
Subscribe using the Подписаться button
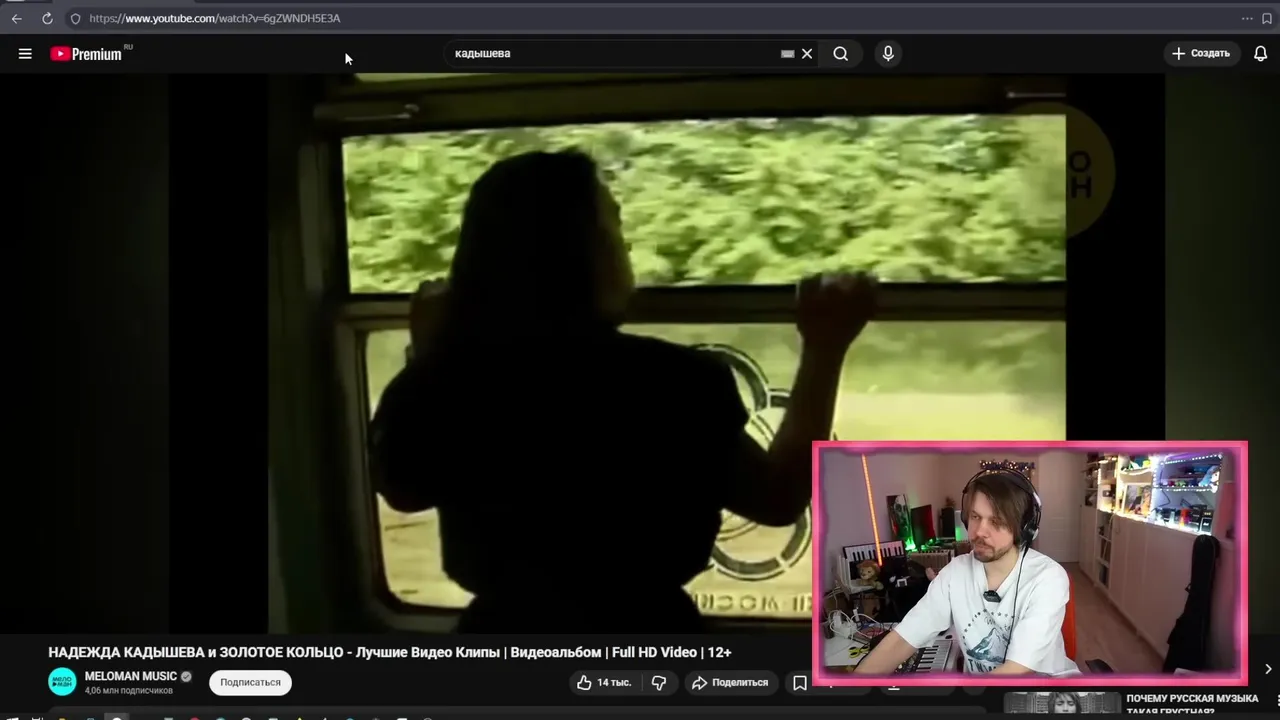[x=250, y=682]
